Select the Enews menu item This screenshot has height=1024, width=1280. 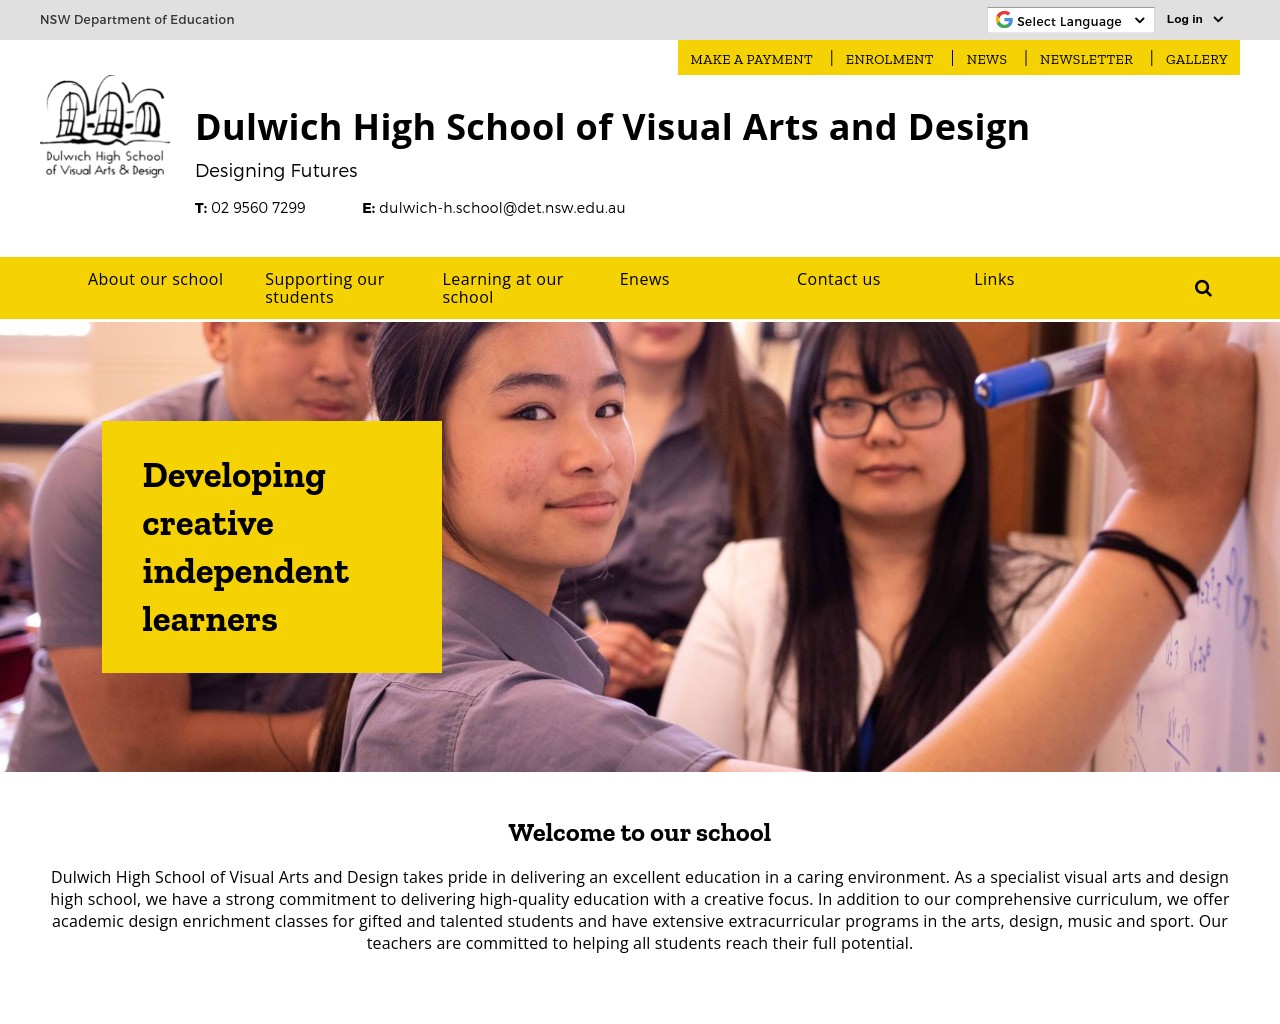click(644, 279)
